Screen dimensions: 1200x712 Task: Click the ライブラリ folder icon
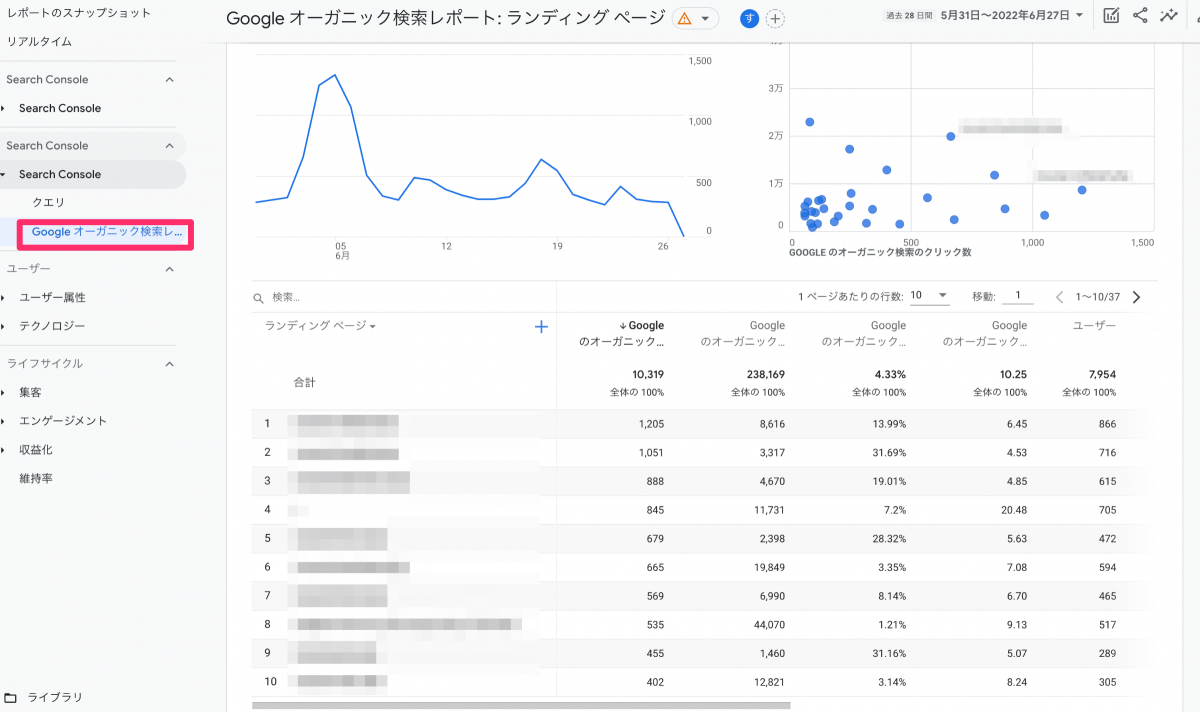11,697
